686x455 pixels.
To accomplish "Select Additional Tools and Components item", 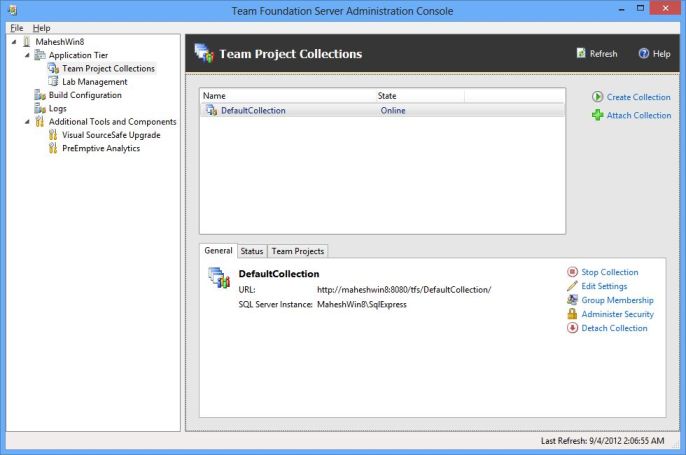I will coord(112,122).
